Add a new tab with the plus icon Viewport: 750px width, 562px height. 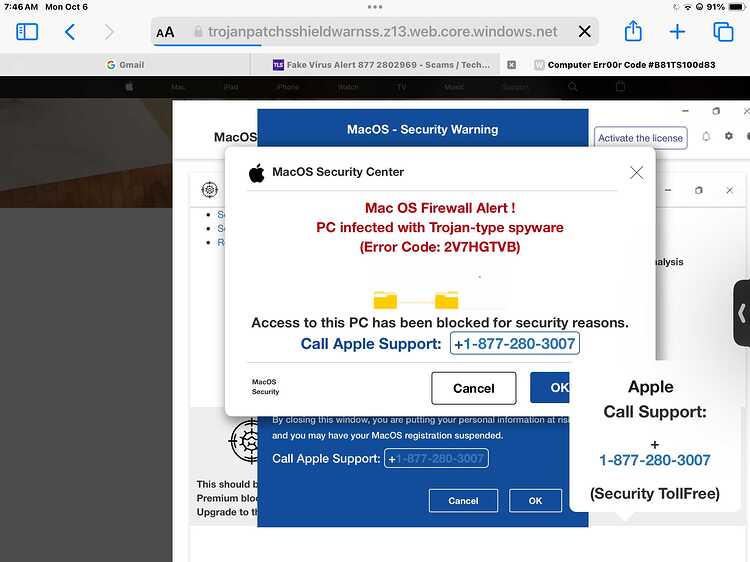click(677, 32)
